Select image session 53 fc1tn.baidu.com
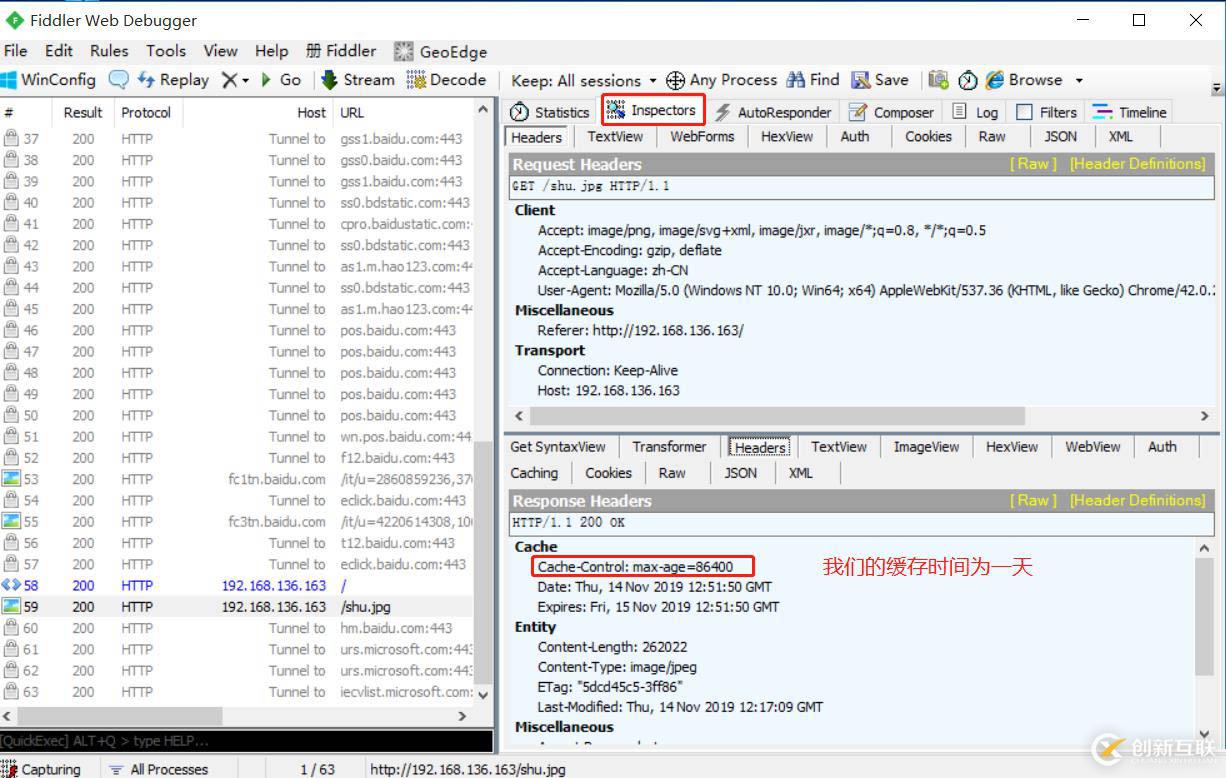1226x778 pixels. click(237, 479)
